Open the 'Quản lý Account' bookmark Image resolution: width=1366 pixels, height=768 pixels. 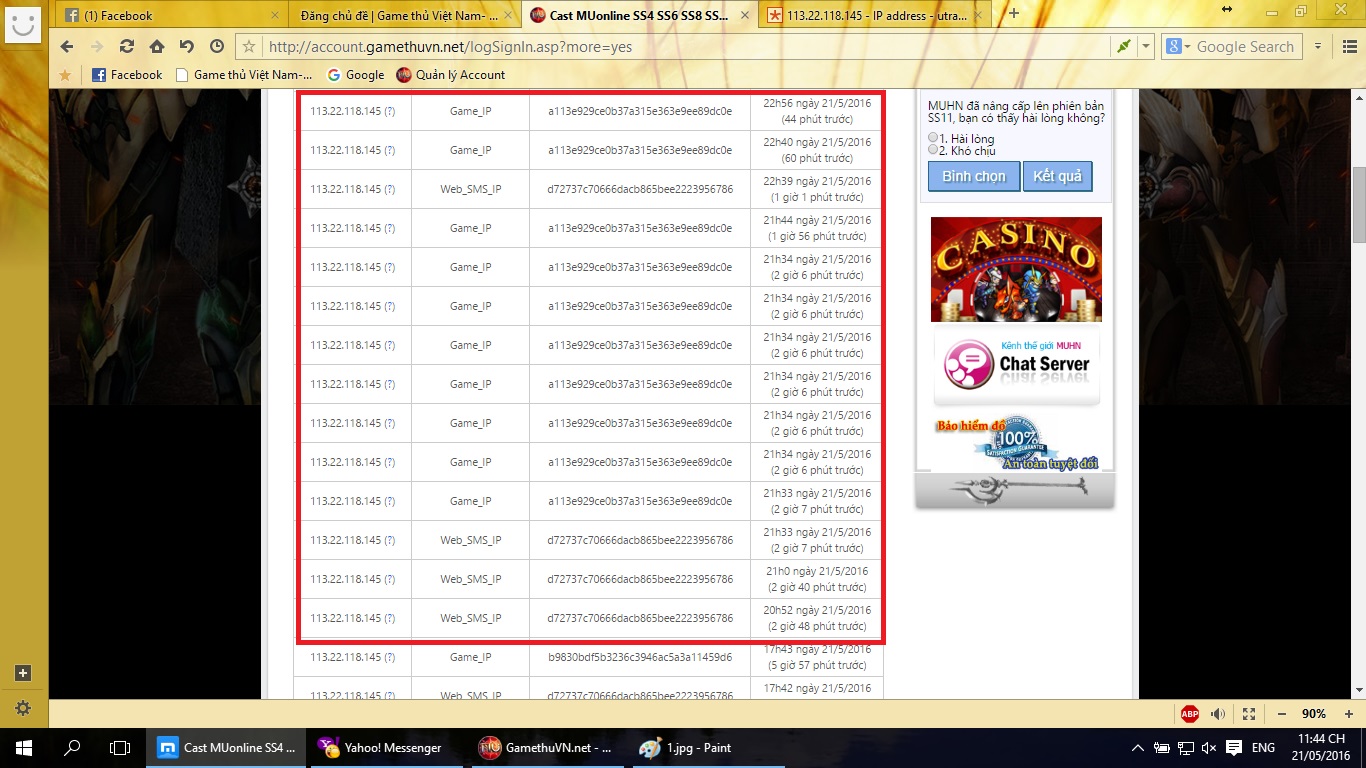point(451,75)
